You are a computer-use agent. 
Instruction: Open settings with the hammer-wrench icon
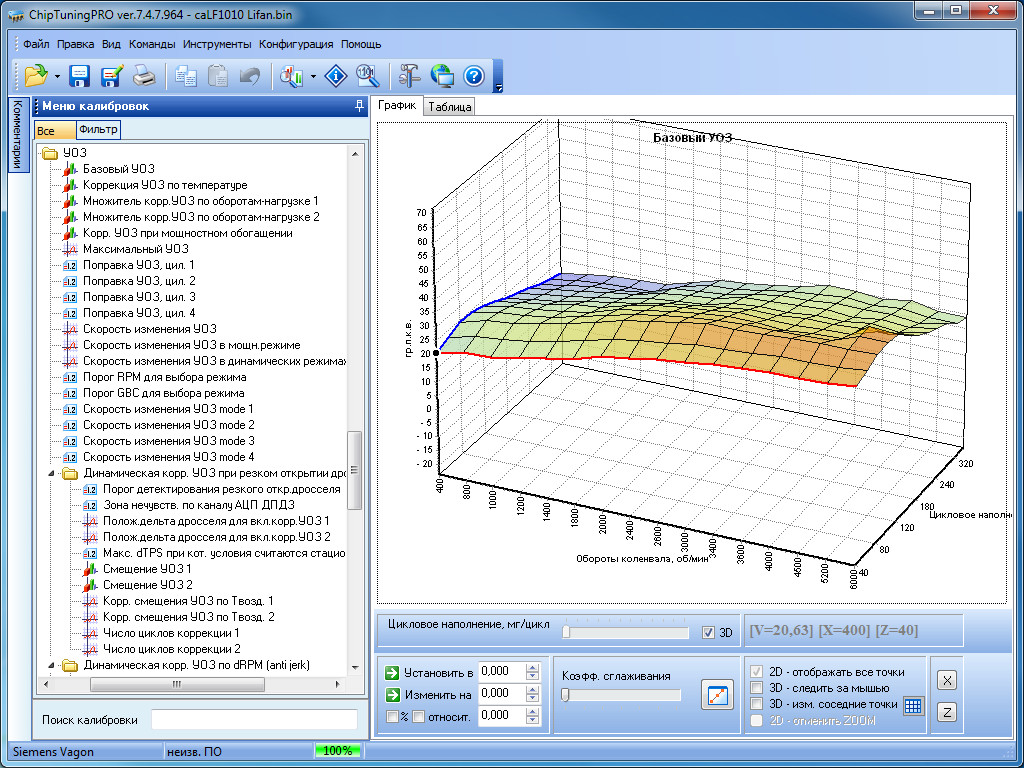410,76
